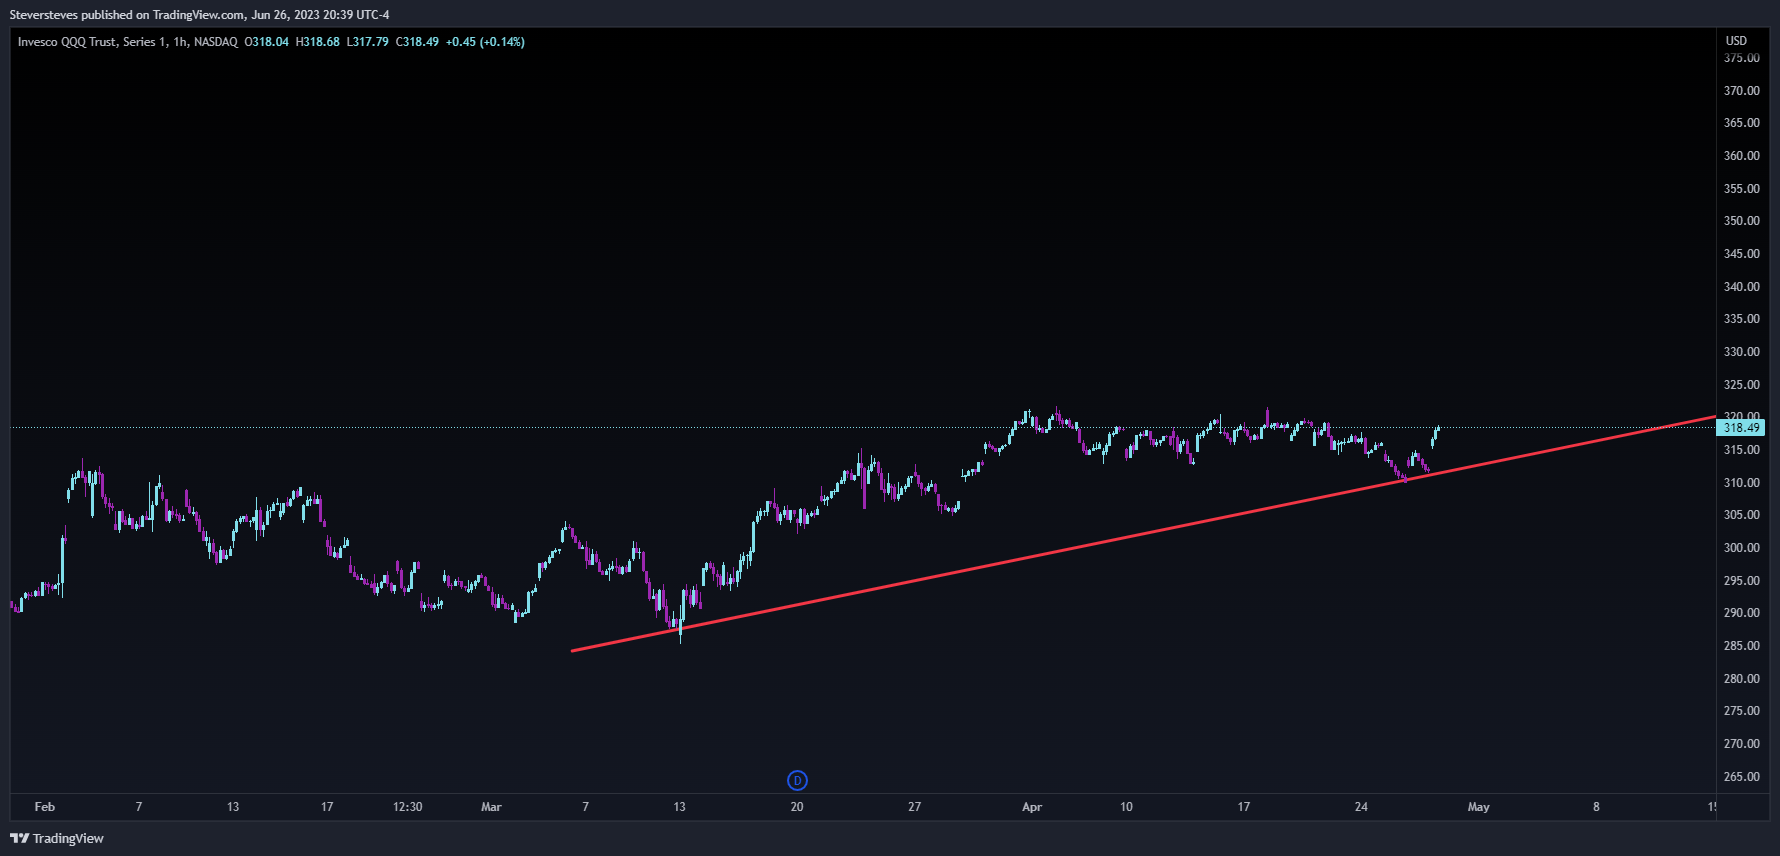Click the Invesco QQQ Trust symbol title

click(128, 42)
